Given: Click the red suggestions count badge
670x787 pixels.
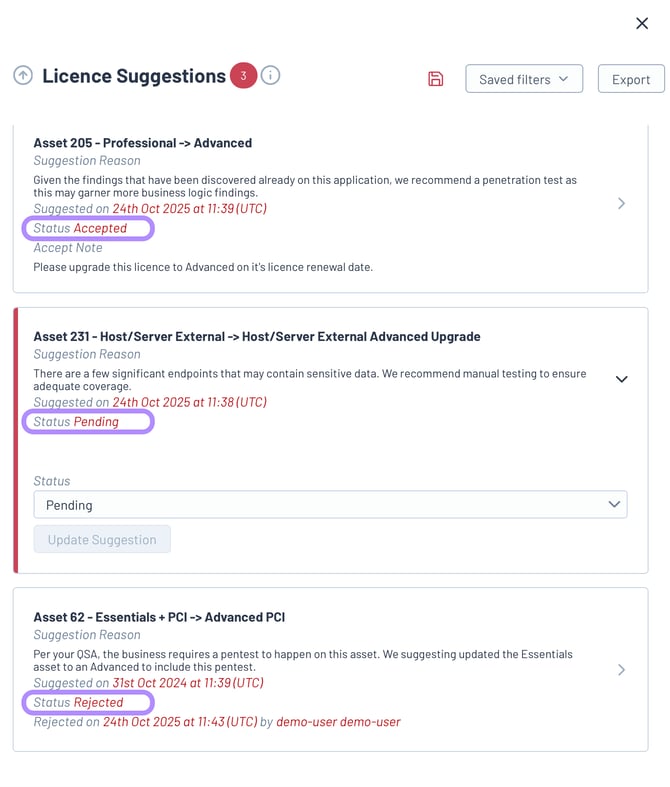Looking at the screenshot, I should pyautogui.click(x=243, y=76).
